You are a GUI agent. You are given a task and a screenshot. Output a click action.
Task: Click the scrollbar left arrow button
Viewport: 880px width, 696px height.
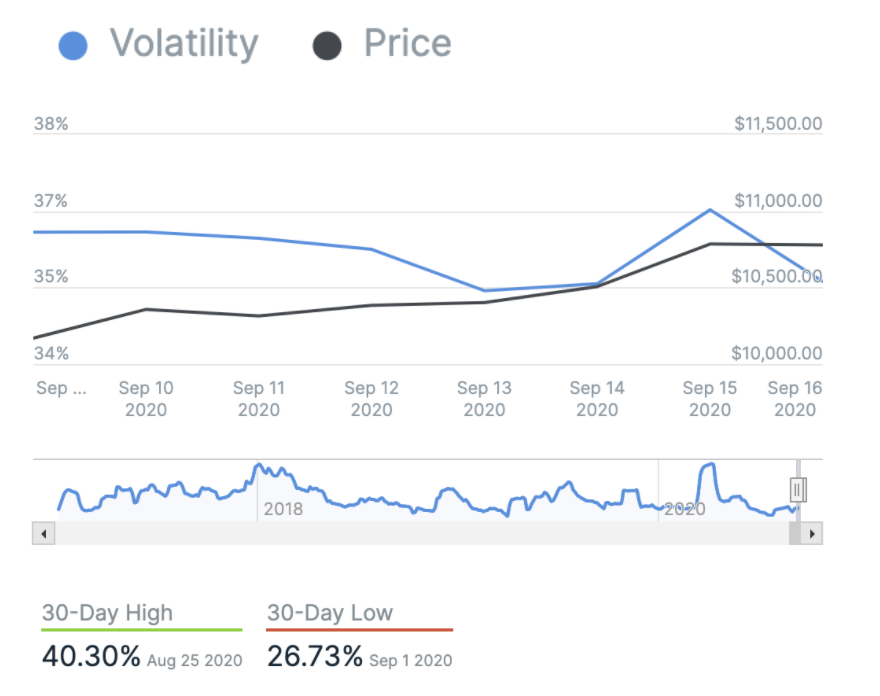(x=43, y=534)
